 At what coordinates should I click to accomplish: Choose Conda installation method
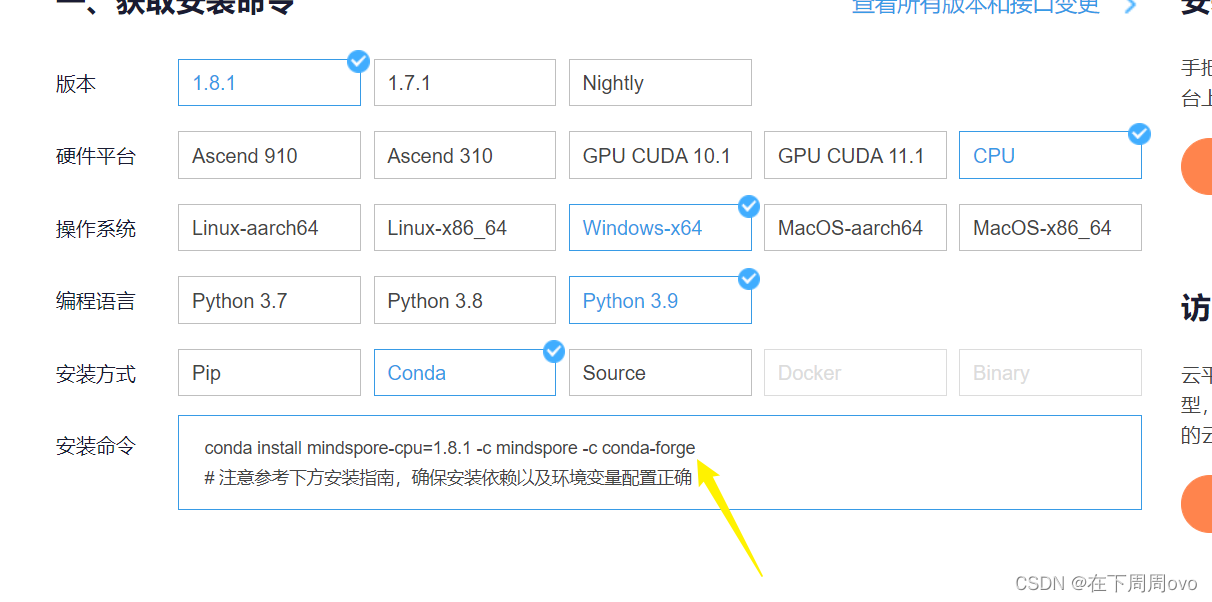pos(464,373)
